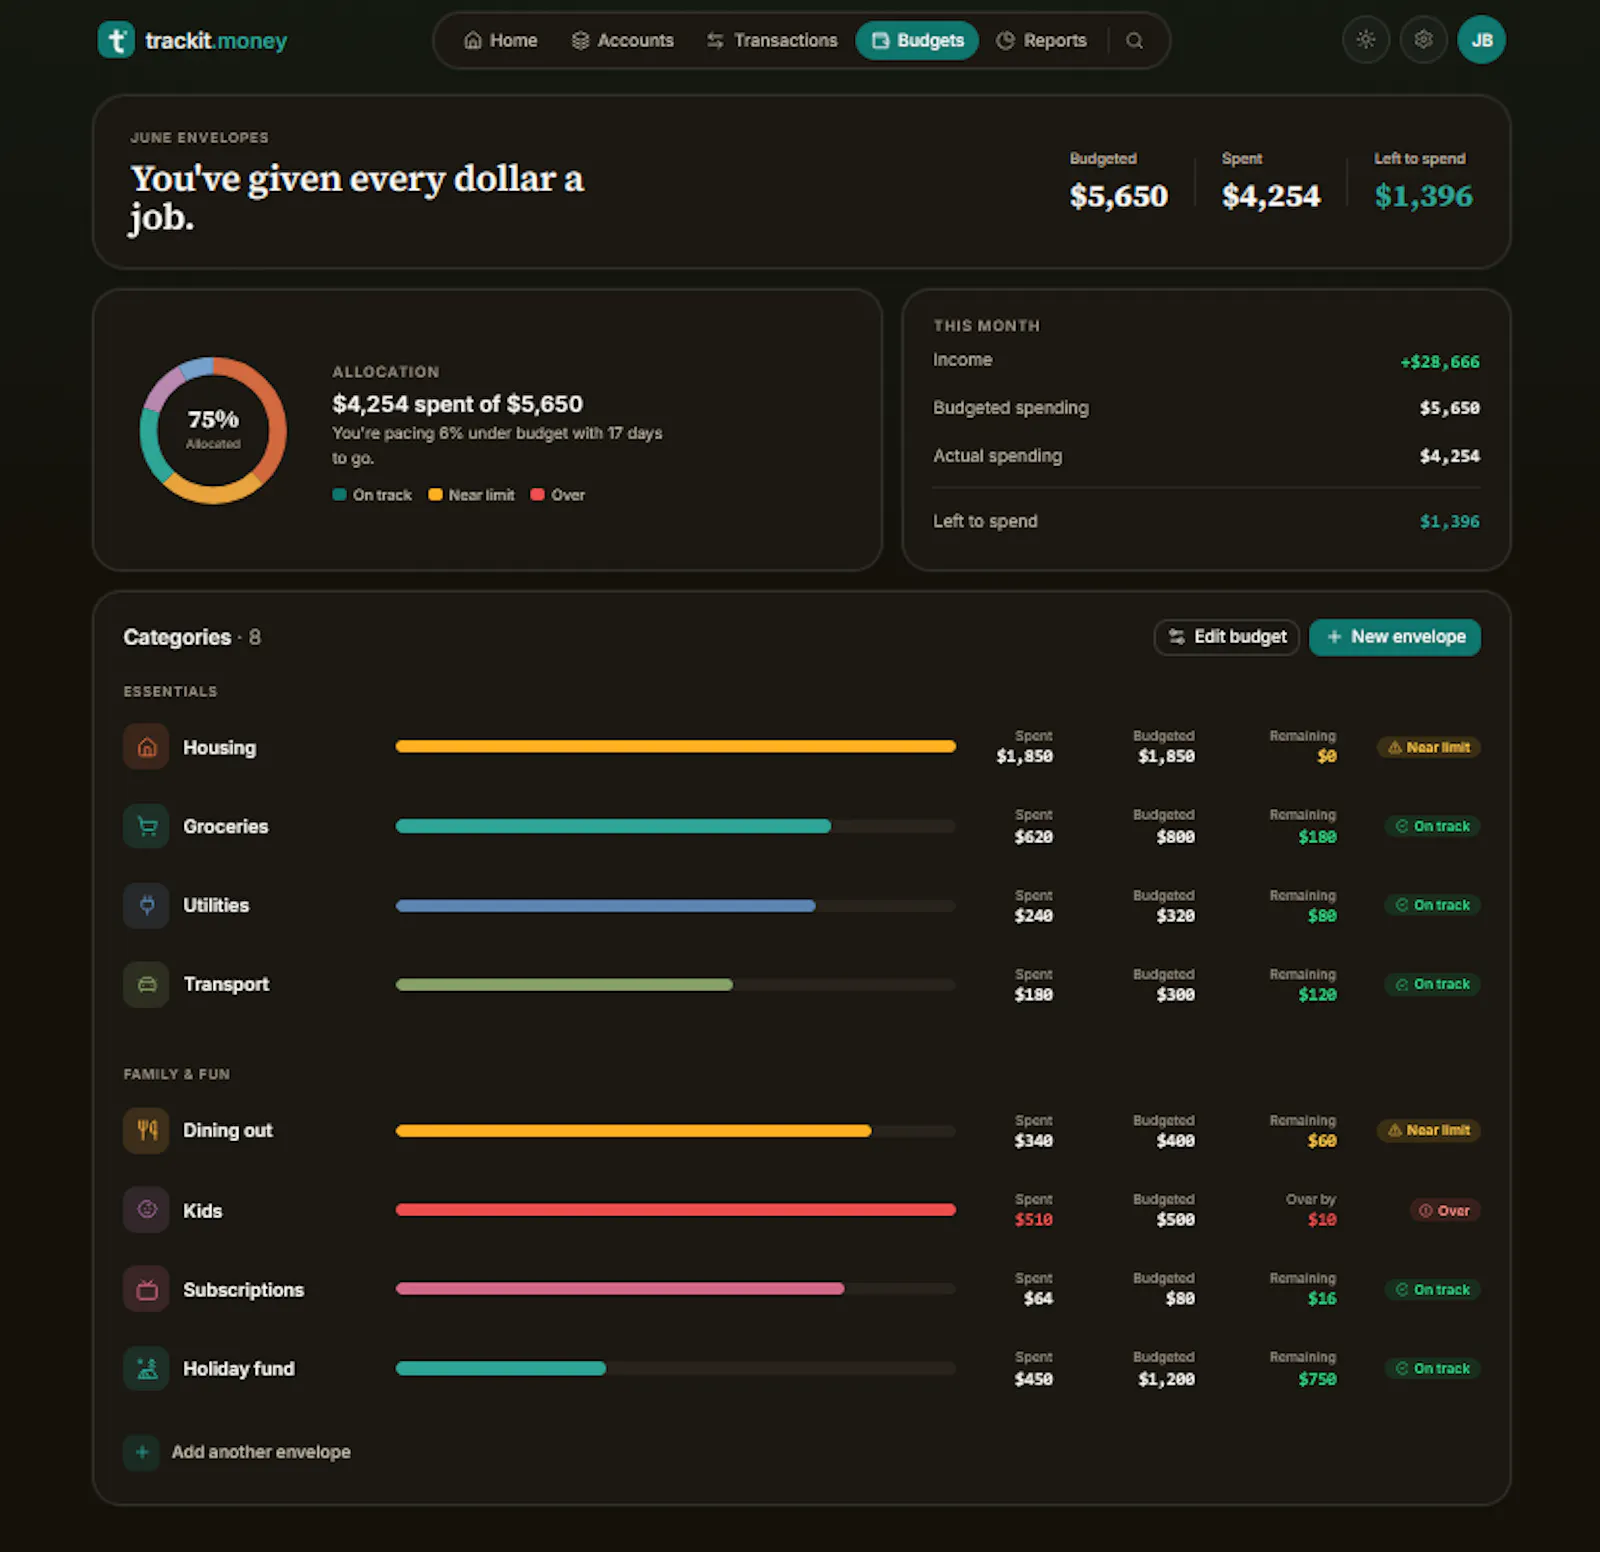This screenshot has height=1552, width=1600.
Task: Open settings gear icon in header
Action: (x=1423, y=40)
